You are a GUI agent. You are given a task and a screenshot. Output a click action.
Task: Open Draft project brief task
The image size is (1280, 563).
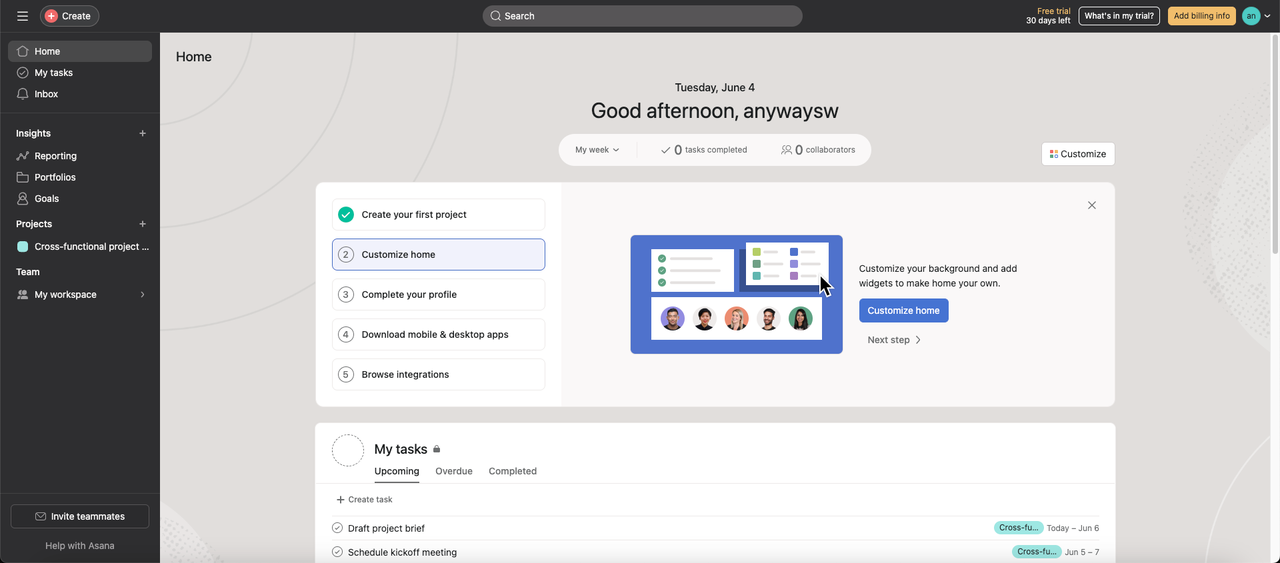(x=386, y=528)
